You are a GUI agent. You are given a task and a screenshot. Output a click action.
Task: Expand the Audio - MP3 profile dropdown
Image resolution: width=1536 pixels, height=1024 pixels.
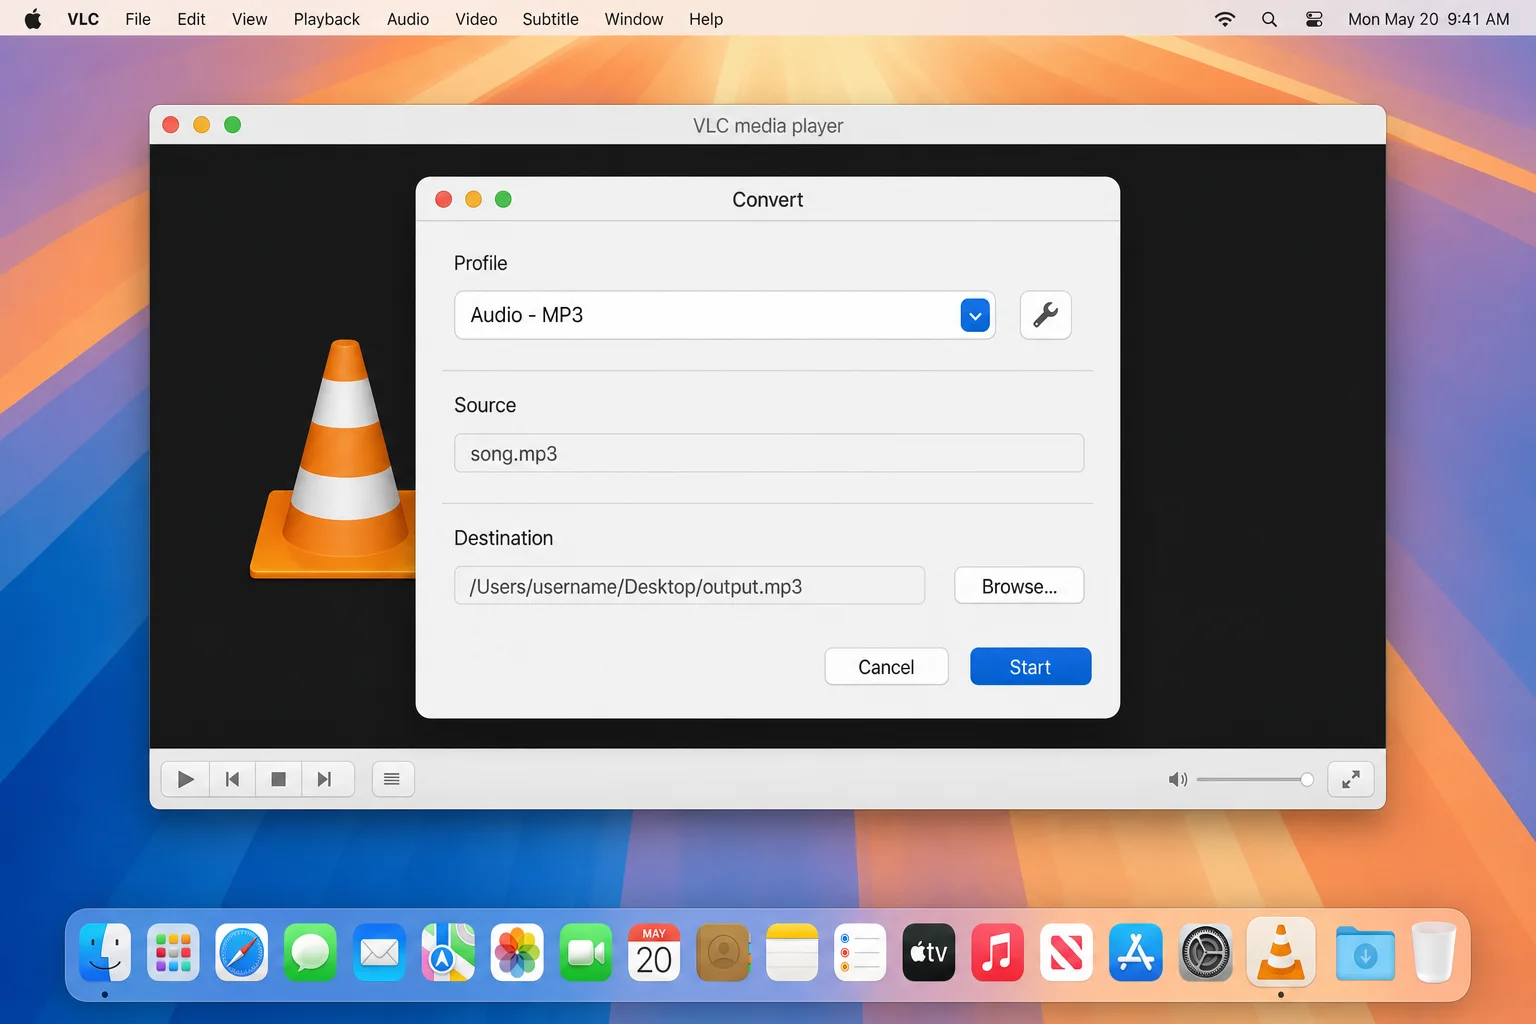pos(975,315)
